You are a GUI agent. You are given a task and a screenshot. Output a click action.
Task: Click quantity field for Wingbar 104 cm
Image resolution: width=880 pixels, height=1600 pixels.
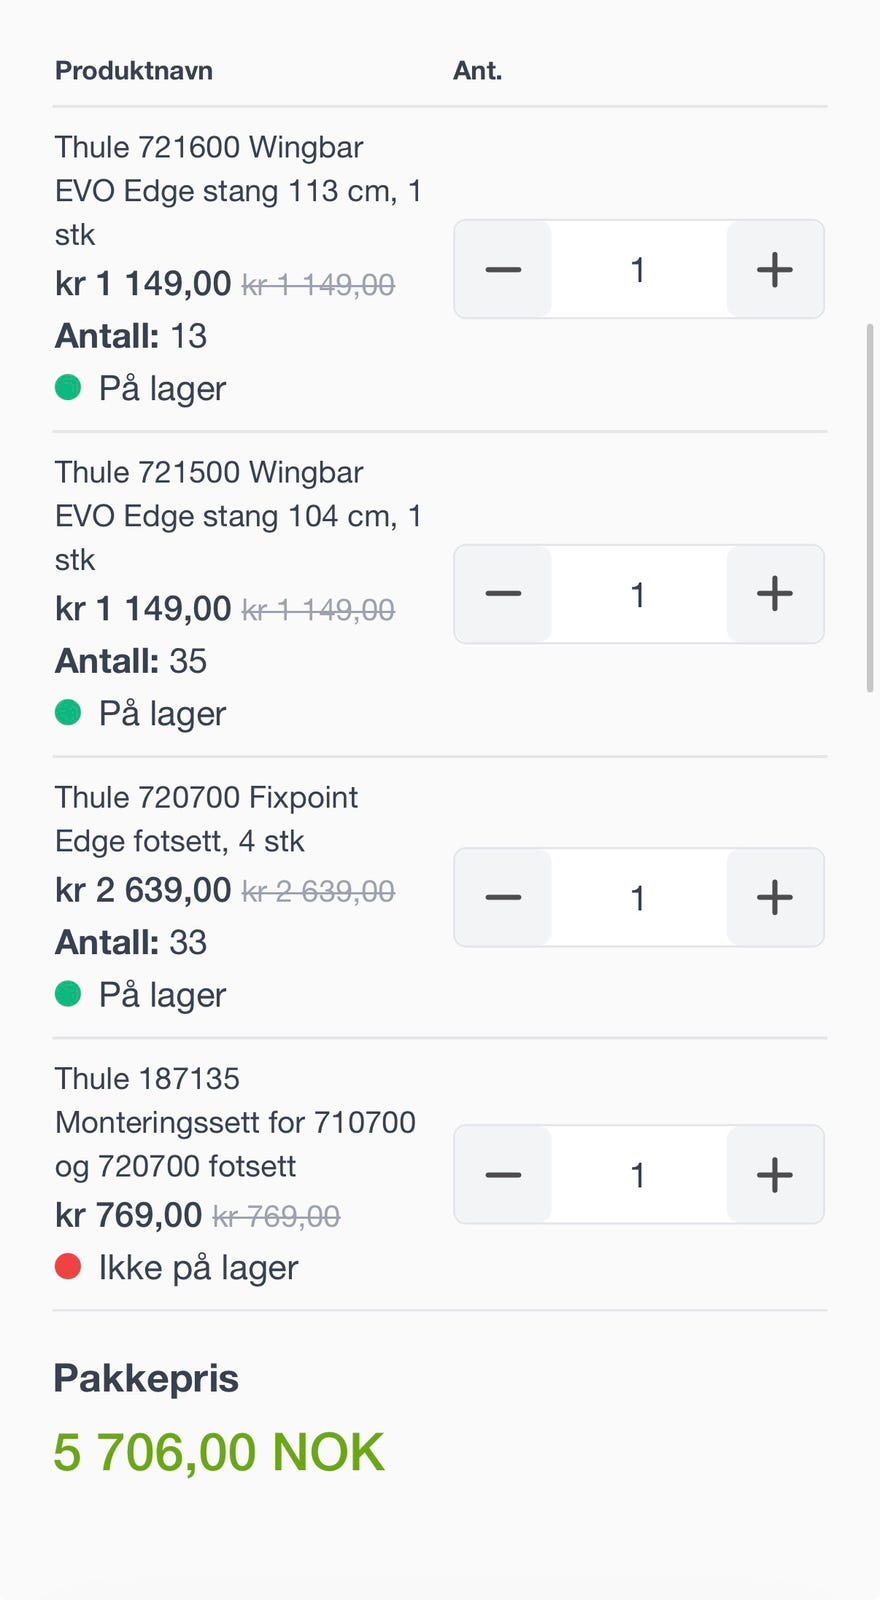coord(638,594)
